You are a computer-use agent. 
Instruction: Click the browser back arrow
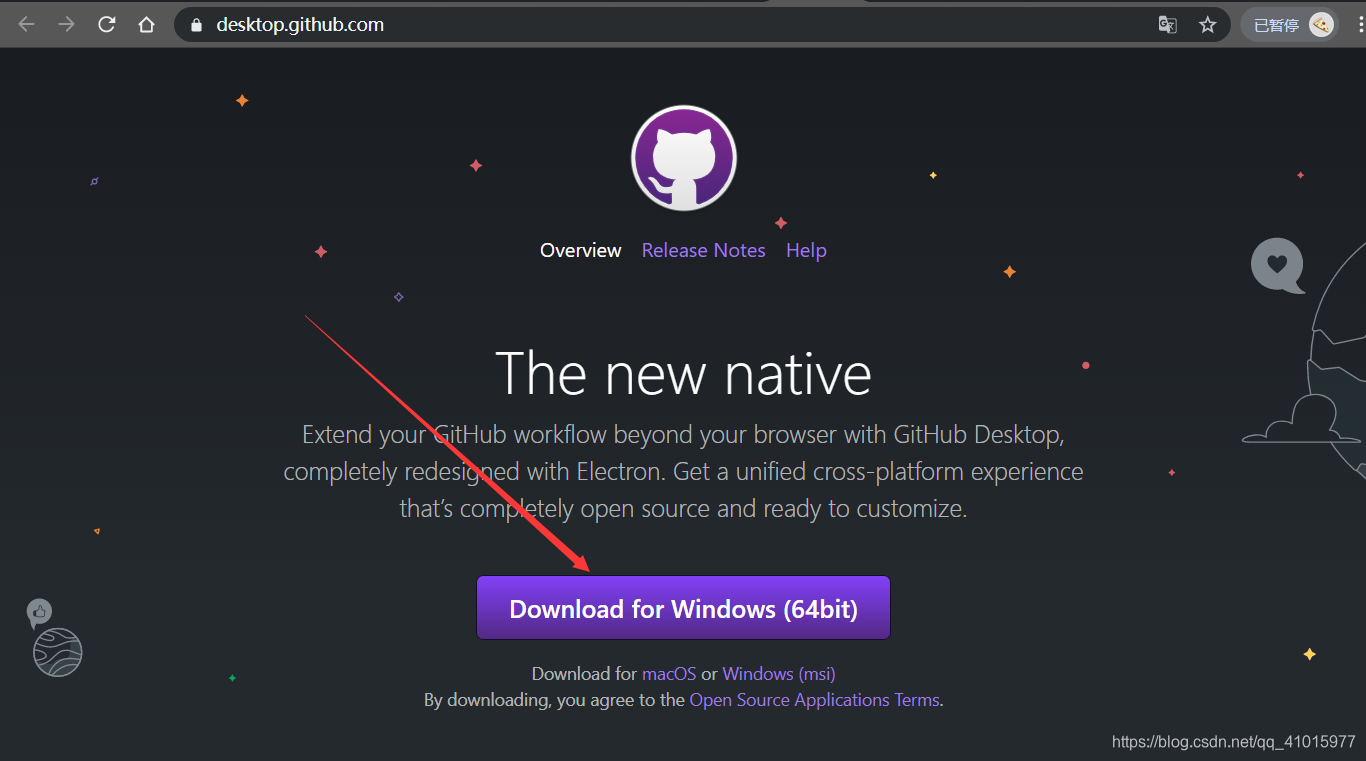27,25
